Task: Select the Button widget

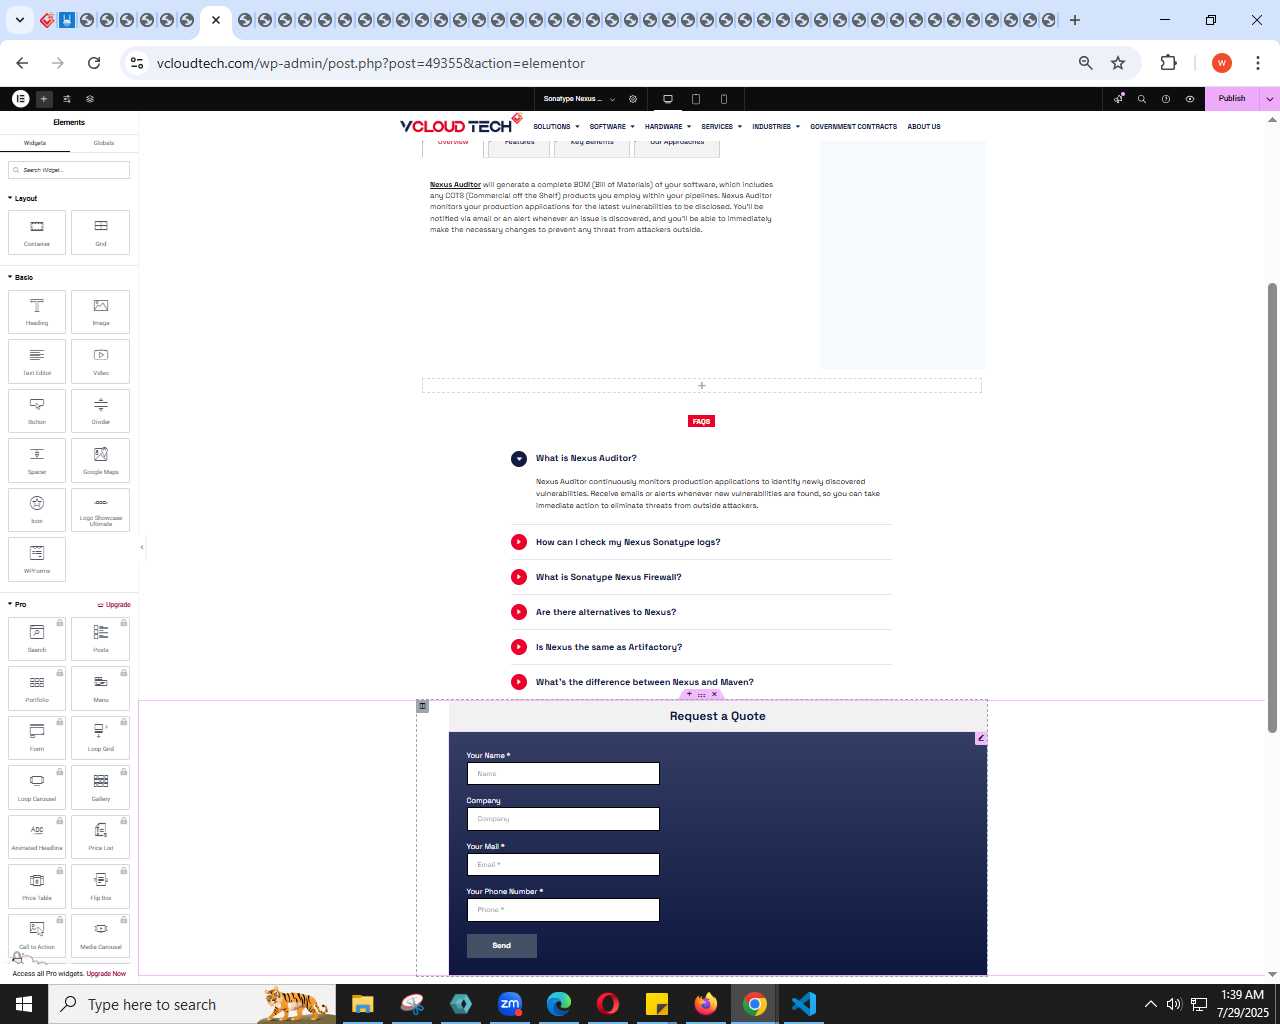Action: coord(37,411)
